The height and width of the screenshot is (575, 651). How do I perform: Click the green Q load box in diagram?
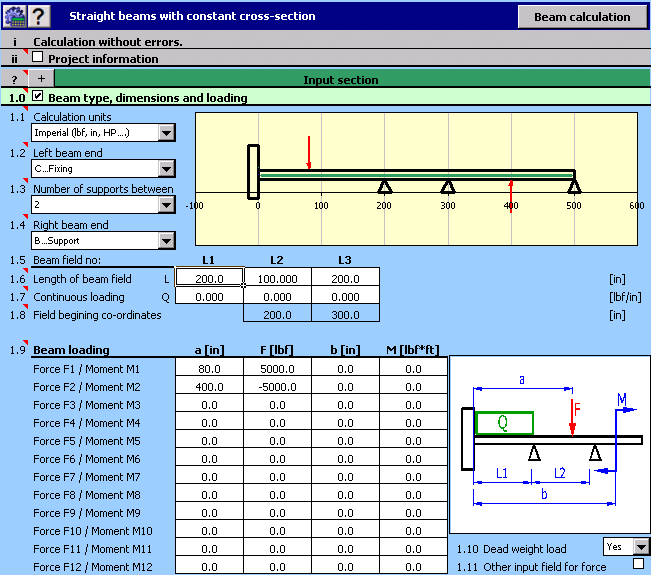point(504,423)
